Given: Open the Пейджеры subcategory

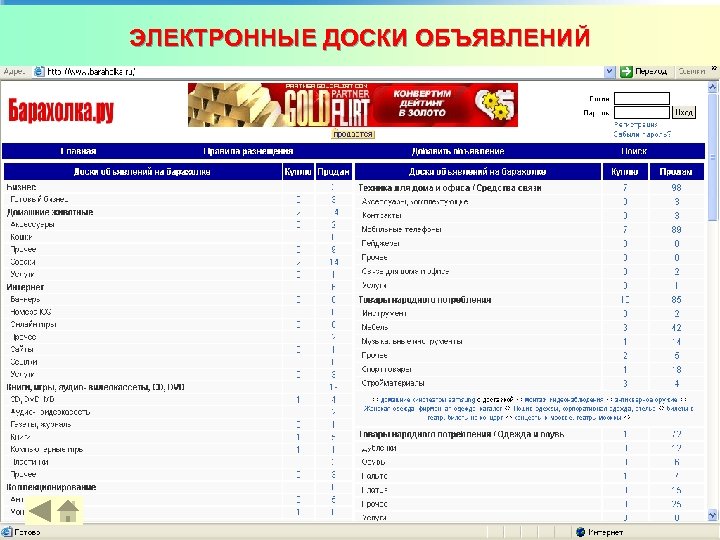Looking at the screenshot, I should pos(380,243).
